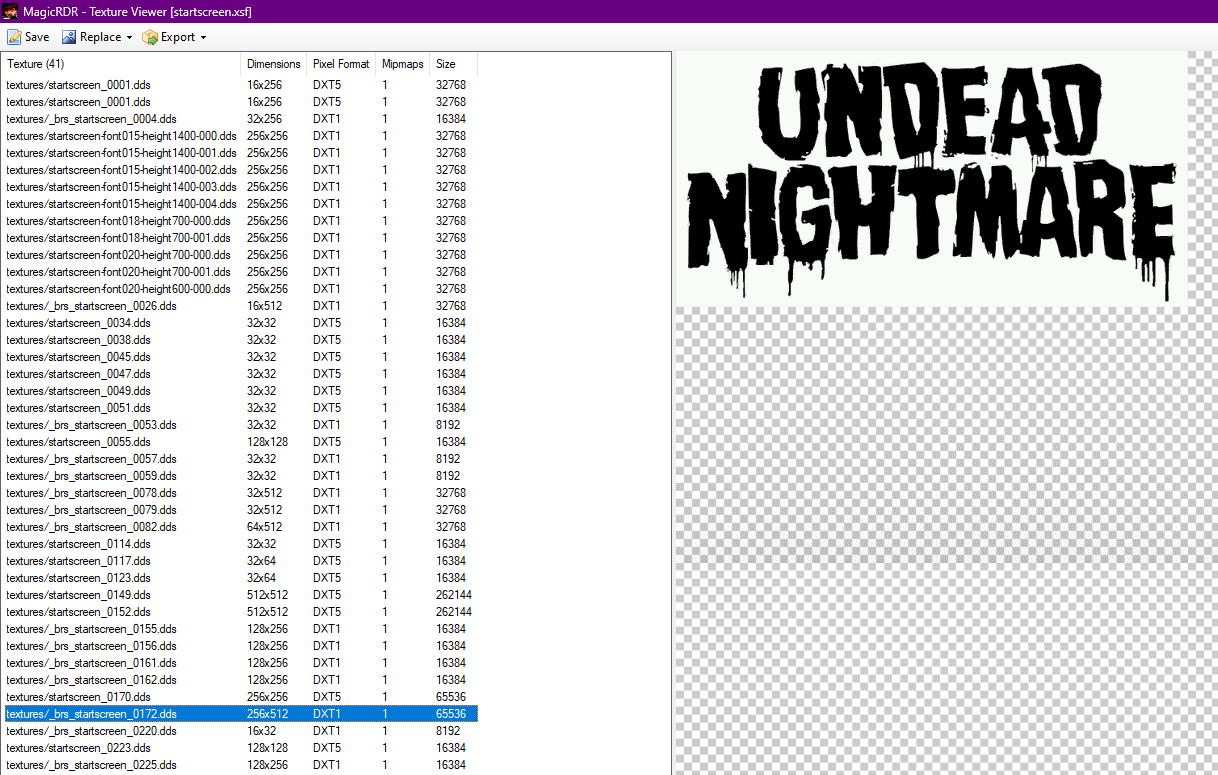The width and height of the screenshot is (1218, 775).
Task: Select textures/_brs_startscreen_0078.dds row
Action: click(x=240, y=492)
